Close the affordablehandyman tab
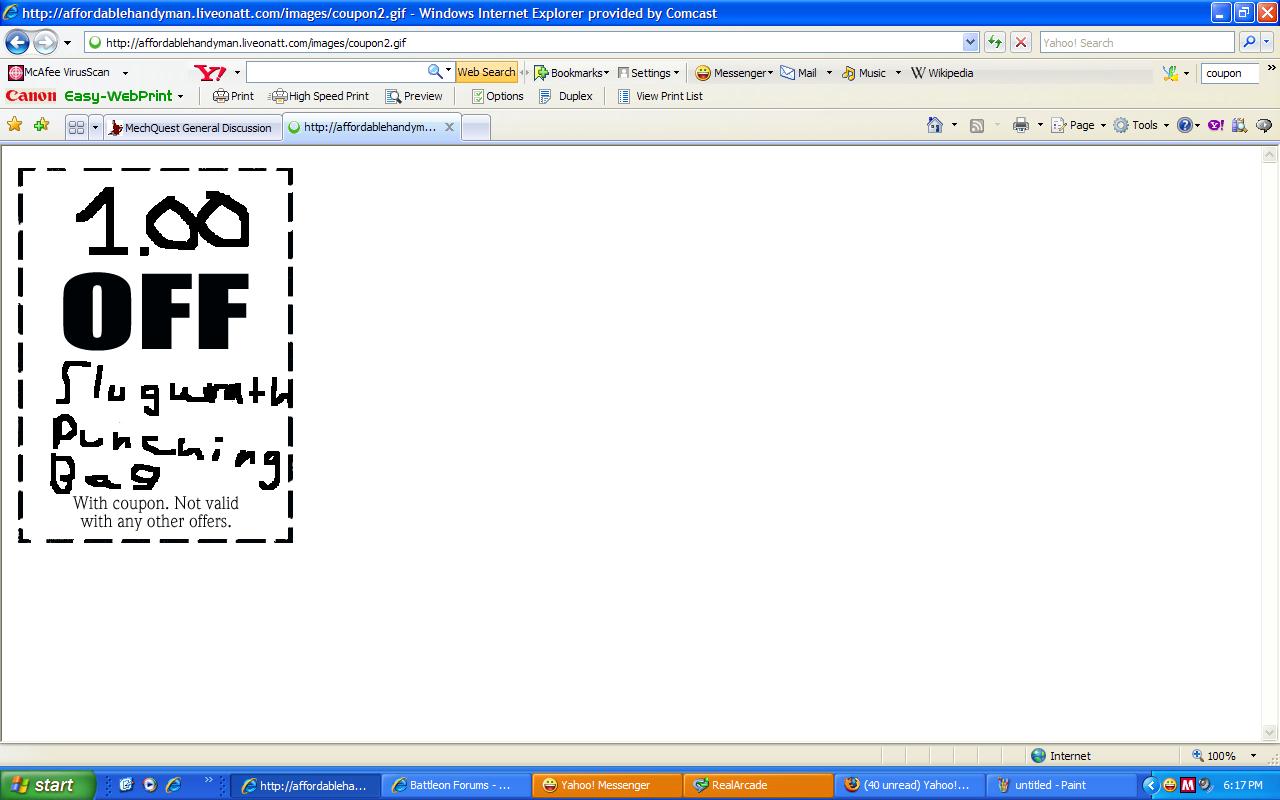Image resolution: width=1280 pixels, height=800 pixels. [x=450, y=127]
